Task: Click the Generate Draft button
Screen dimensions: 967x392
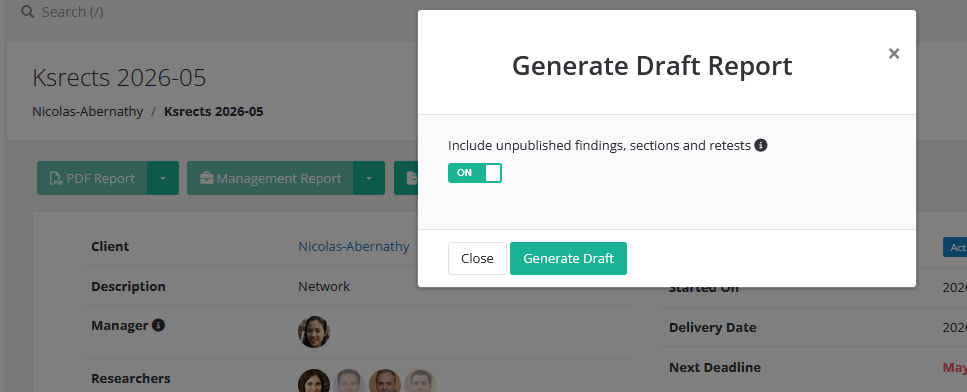Action: (x=568, y=258)
